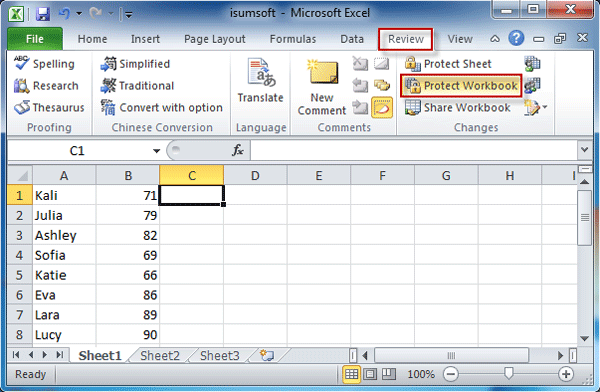Click the Insert Function fx icon
This screenshot has width=600, height=392.
[x=238, y=150]
